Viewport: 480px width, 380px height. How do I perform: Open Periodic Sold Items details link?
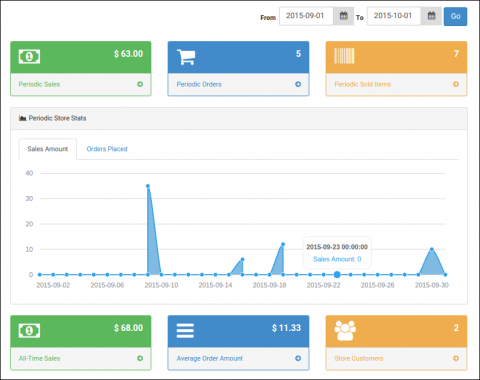(363, 84)
